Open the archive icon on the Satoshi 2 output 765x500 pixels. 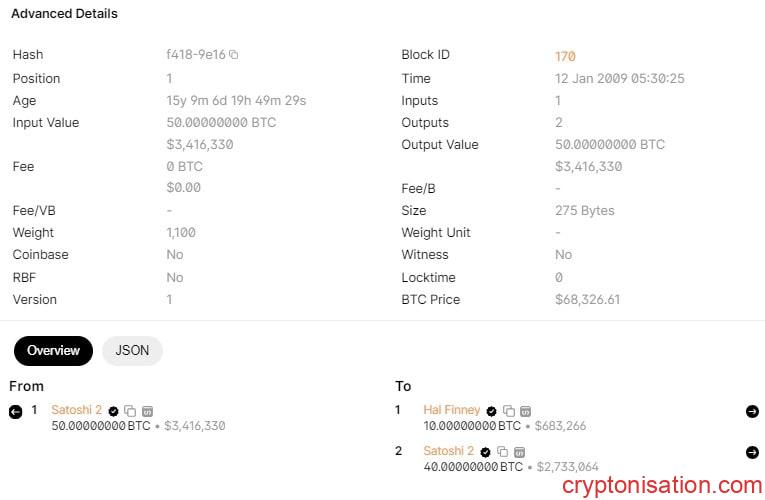click(519, 452)
